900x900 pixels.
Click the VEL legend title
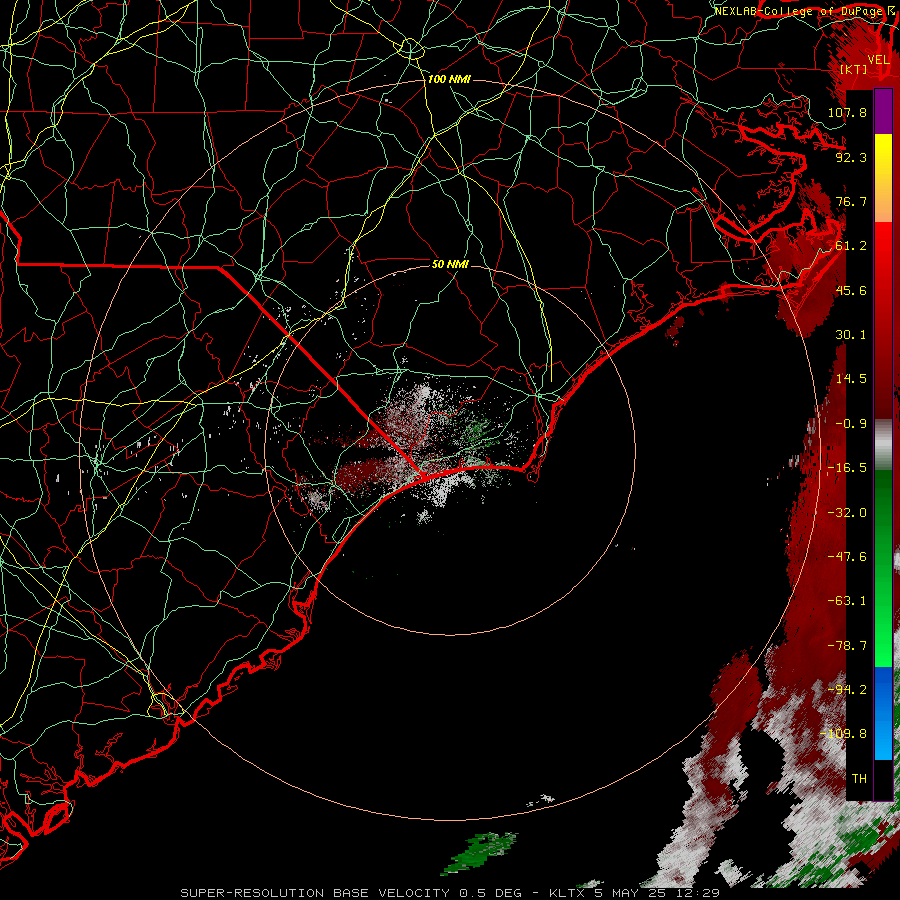pos(878,60)
